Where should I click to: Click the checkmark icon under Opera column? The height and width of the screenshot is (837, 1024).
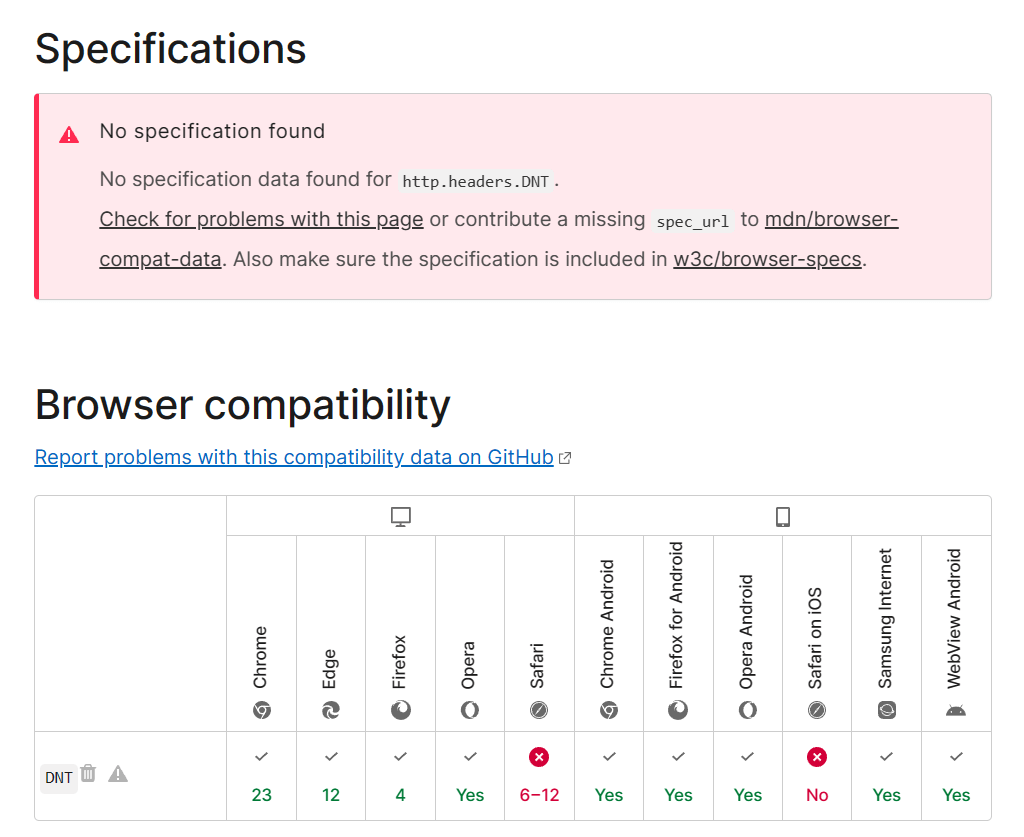pyautogui.click(x=470, y=757)
